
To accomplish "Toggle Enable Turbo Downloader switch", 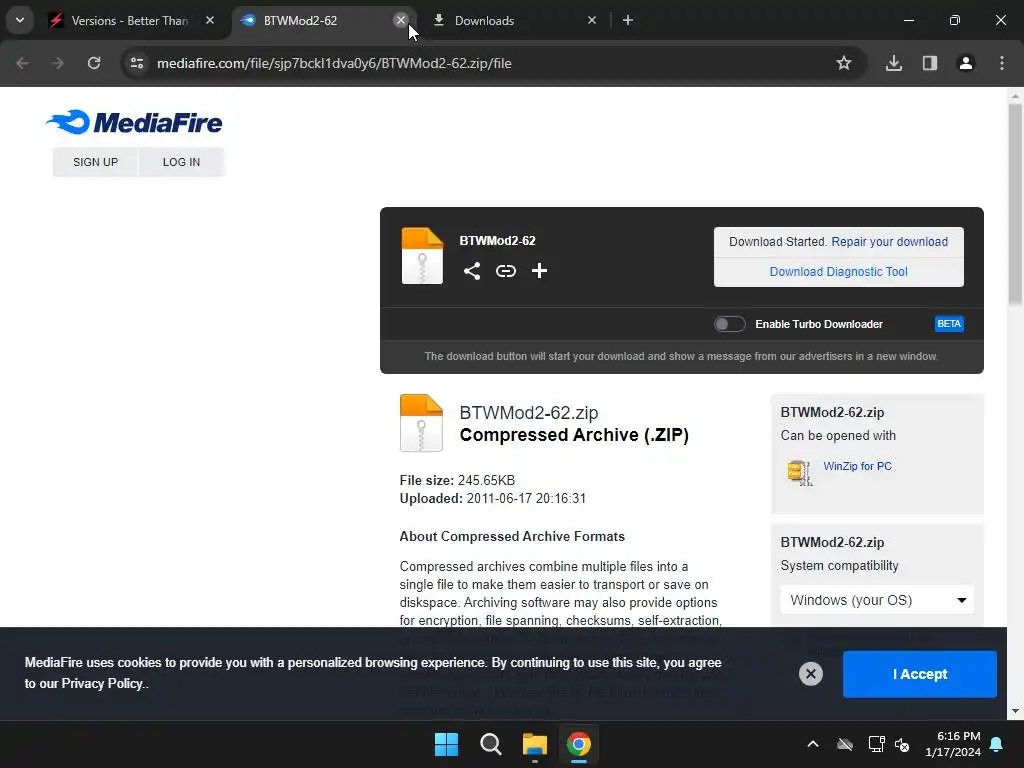I will 729,324.
